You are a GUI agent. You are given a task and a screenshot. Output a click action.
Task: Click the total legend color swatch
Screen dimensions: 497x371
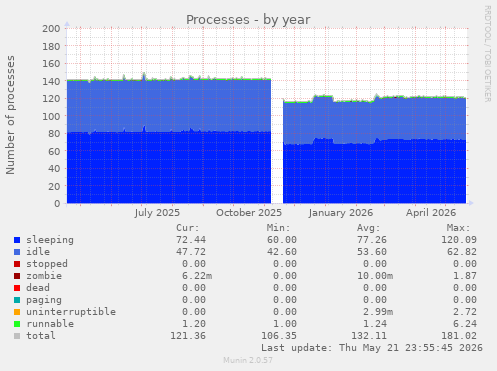[x=17, y=336]
